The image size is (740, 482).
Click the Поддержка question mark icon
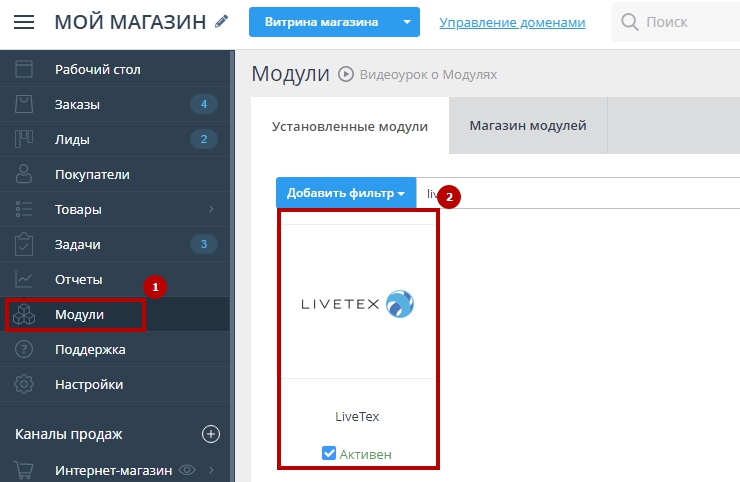[24, 349]
